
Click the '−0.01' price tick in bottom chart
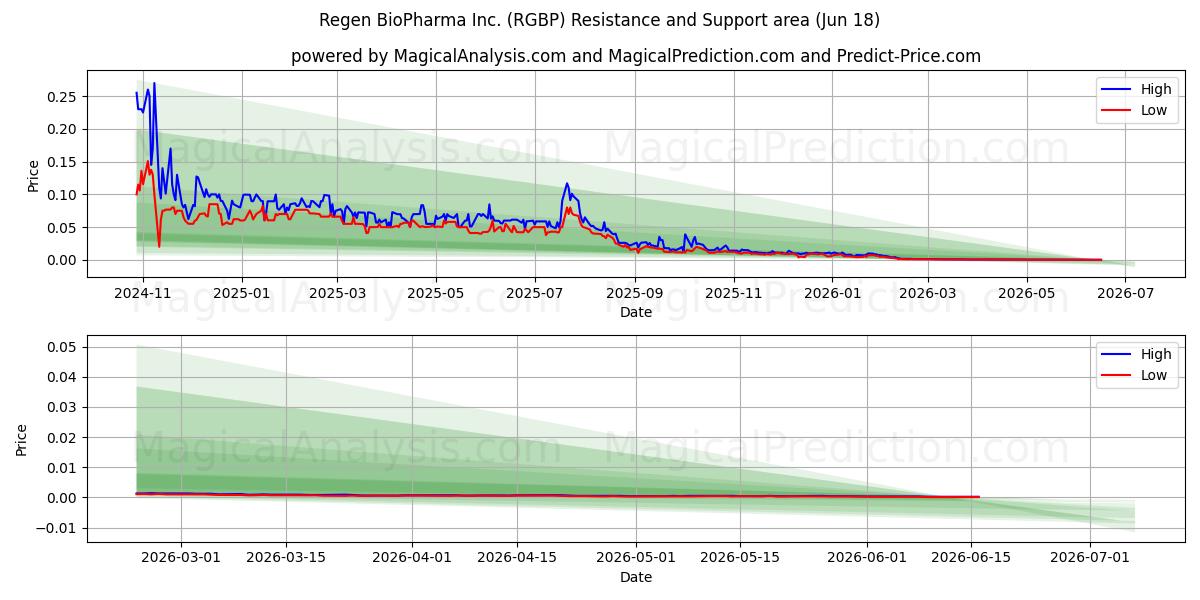click(56, 528)
